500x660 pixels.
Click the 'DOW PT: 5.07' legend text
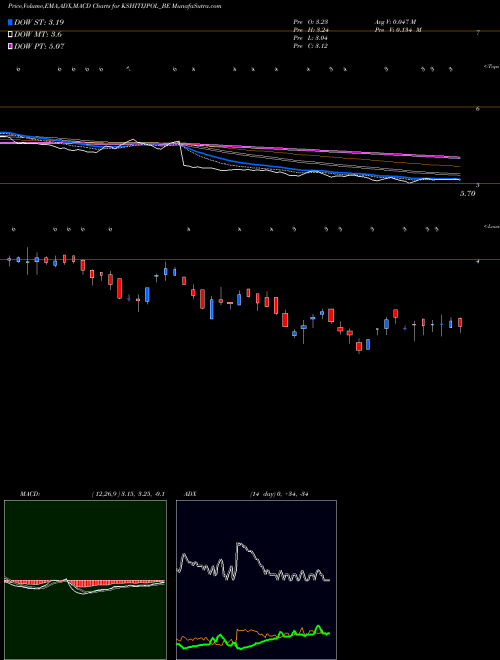(x=39, y=47)
